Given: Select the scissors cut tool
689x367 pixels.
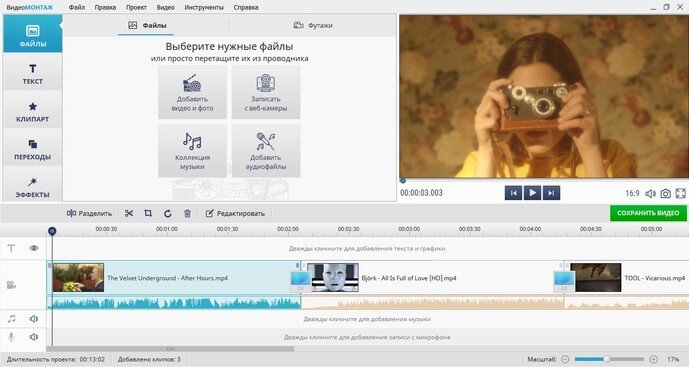Looking at the screenshot, I should coord(129,214).
